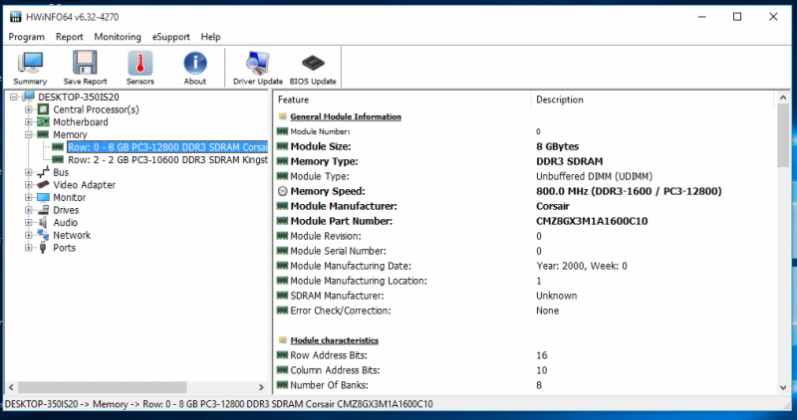The width and height of the screenshot is (797, 420).
Task: Expand the Audio node
Action: [x=28, y=223]
